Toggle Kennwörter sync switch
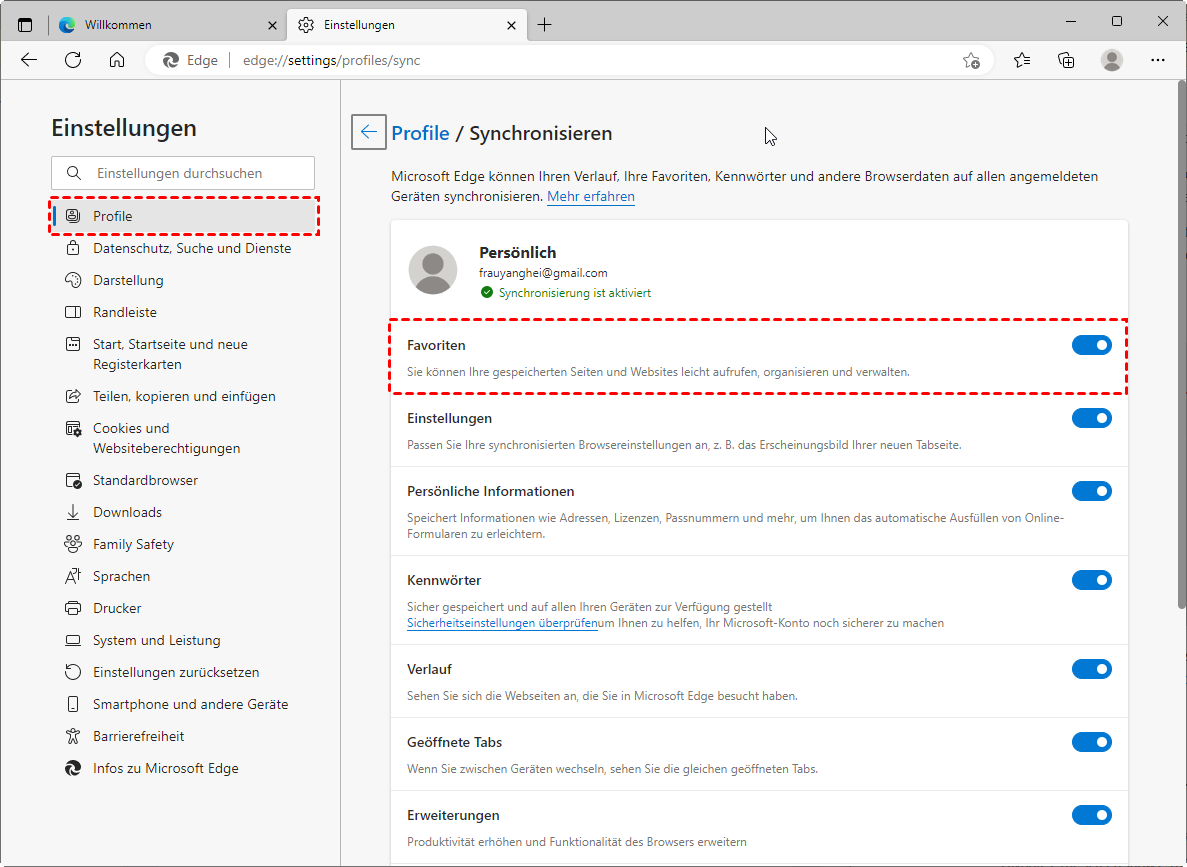This screenshot has width=1187, height=867. [x=1092, y=580]
